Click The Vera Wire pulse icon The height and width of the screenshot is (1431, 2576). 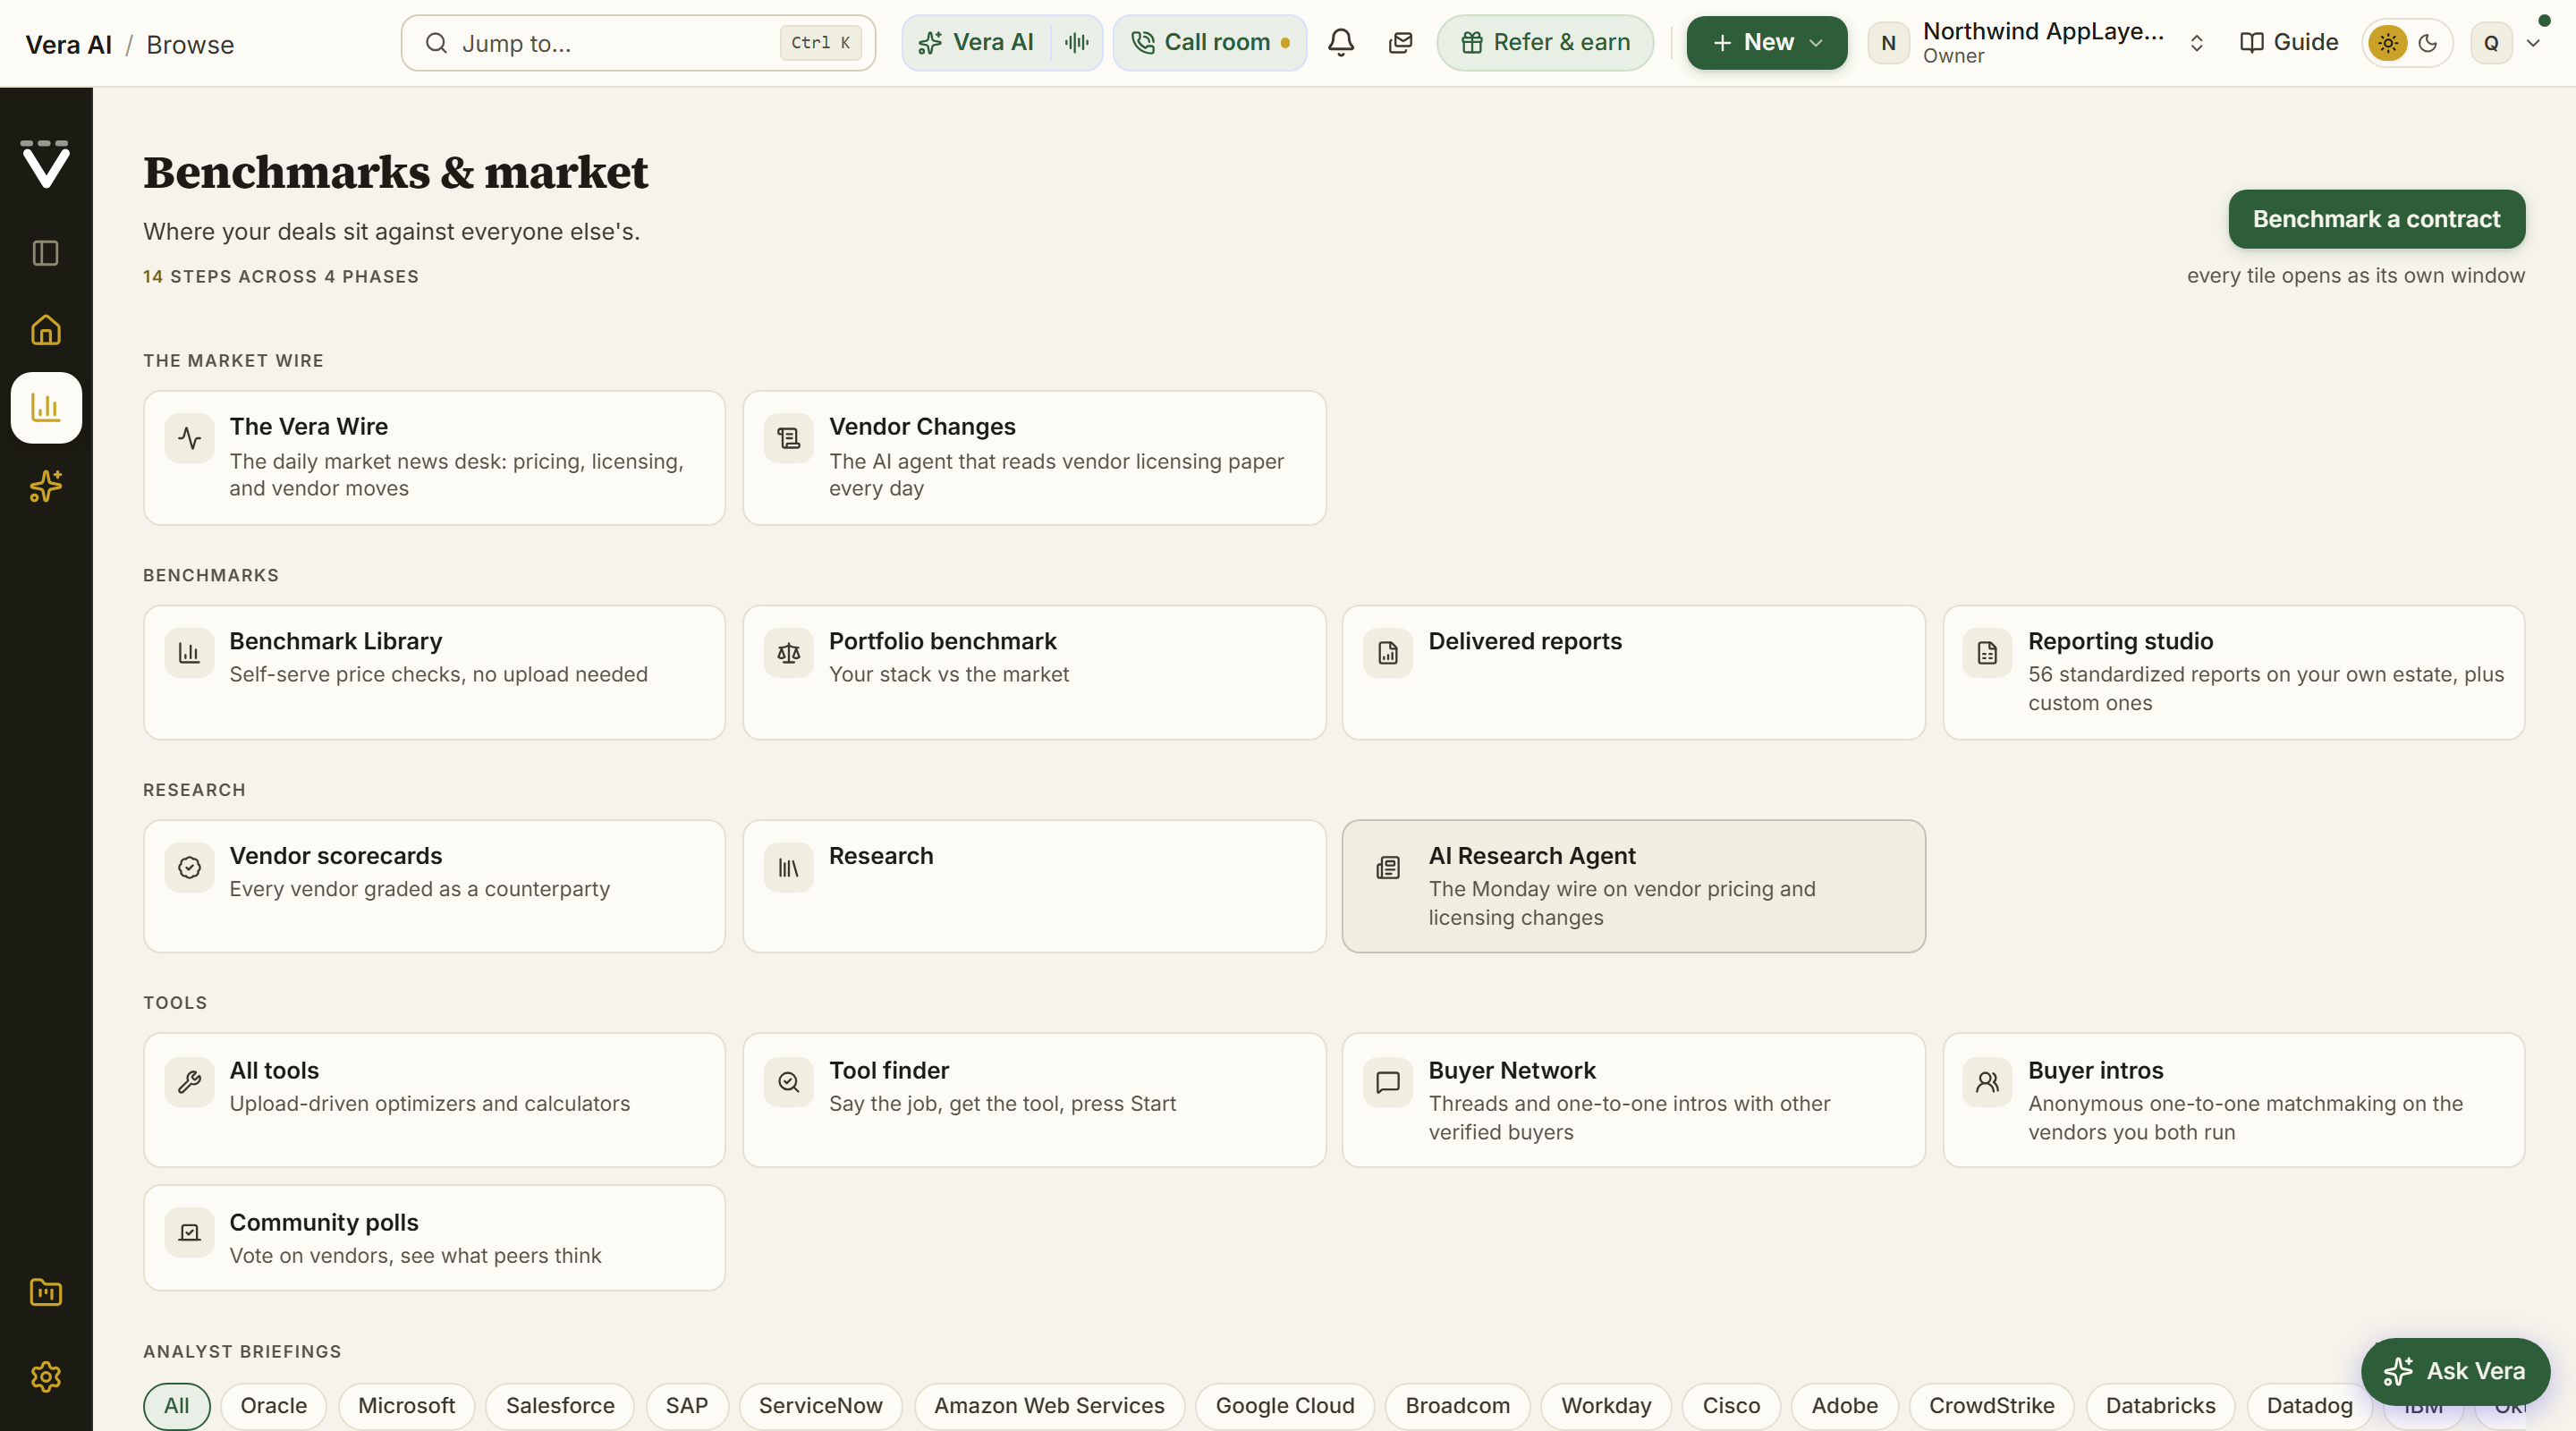189,438
